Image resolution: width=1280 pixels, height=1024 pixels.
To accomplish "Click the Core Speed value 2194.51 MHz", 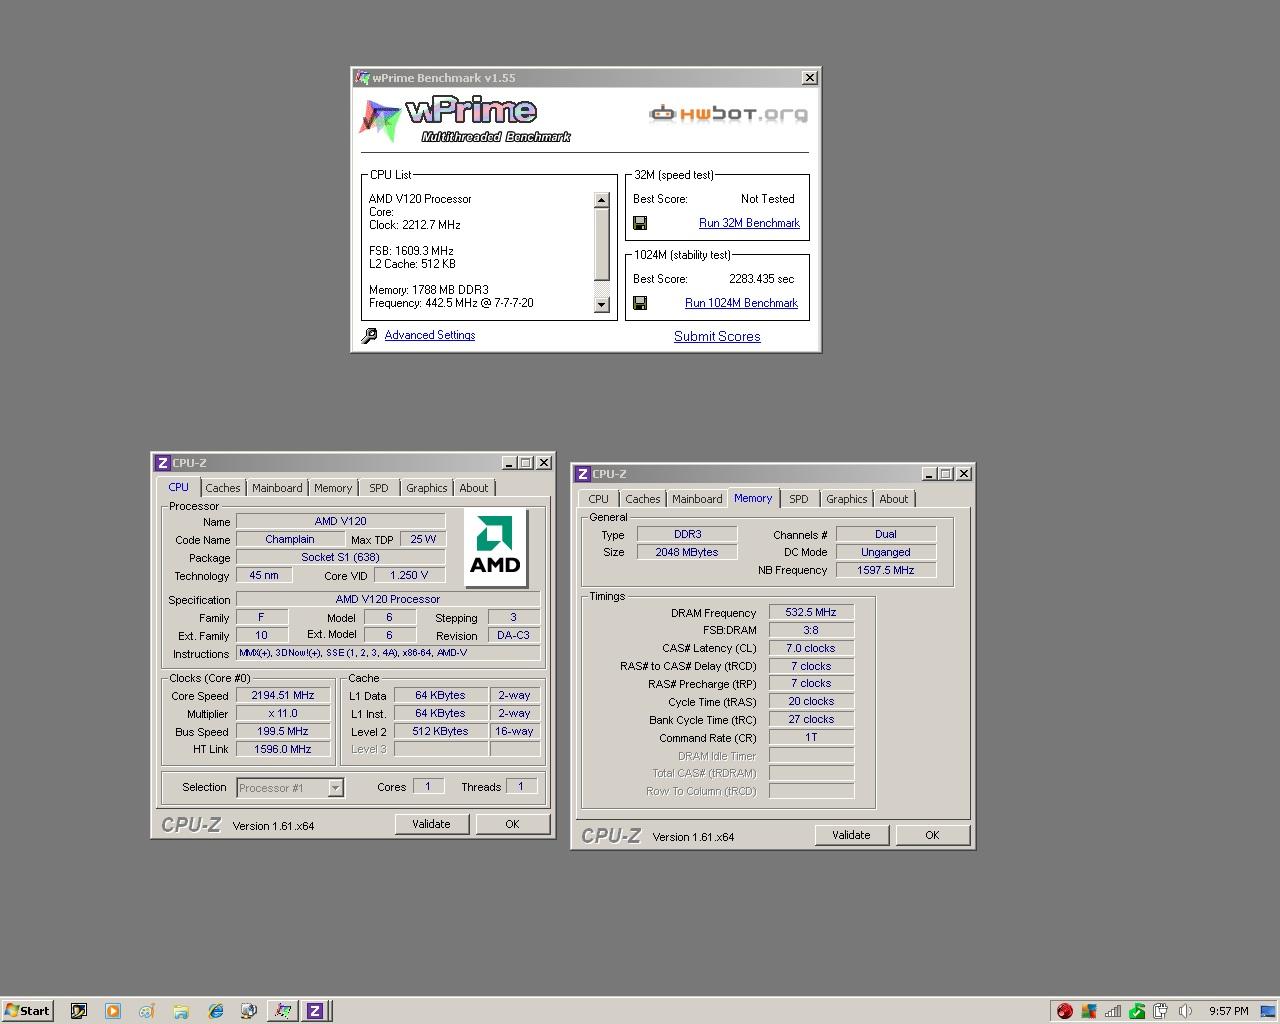I will pos(283,695).
